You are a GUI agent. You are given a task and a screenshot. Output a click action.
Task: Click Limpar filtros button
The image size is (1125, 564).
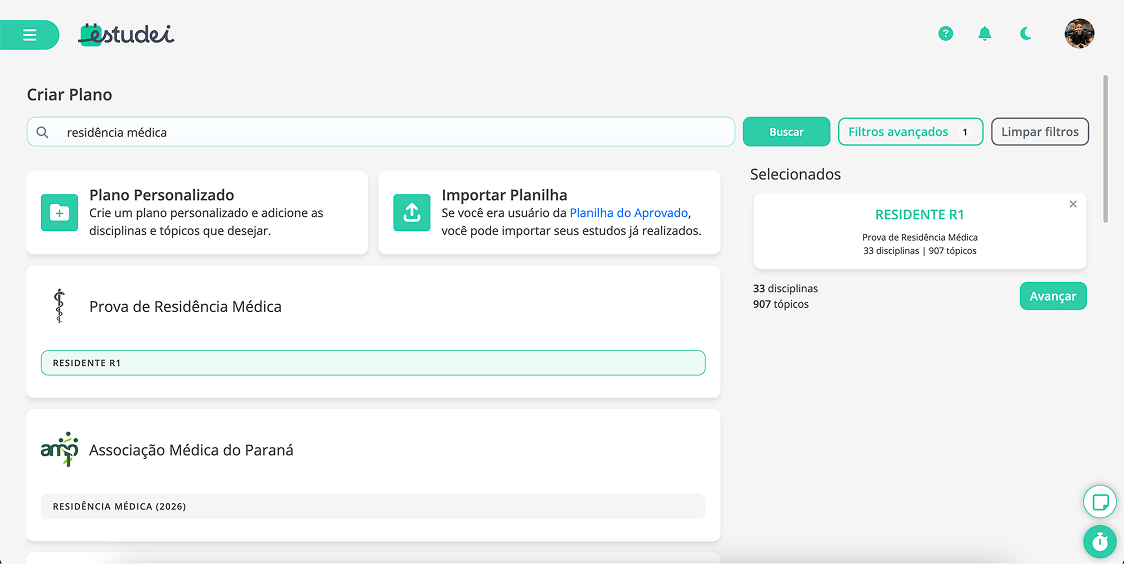coord(1039,132)
